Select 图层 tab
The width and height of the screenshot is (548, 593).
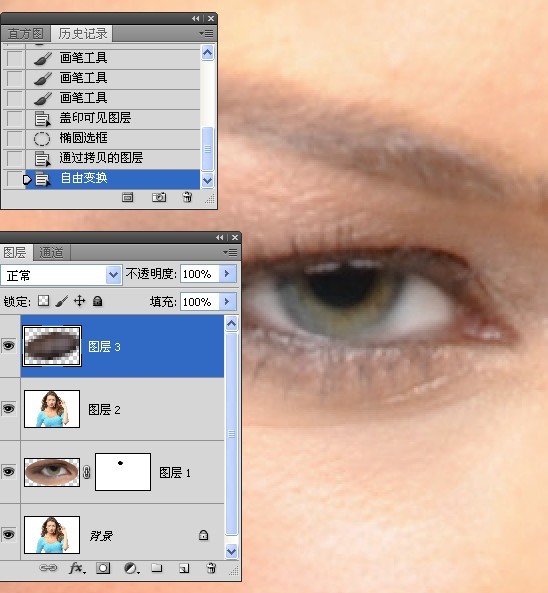point(15,252)
